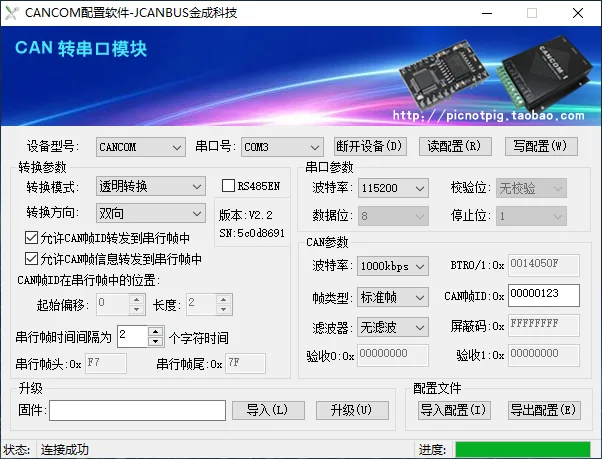The image size is (602, 459).
Task: Open the serial 波特率 115200 dropdown
Action: tap(393, 188)
